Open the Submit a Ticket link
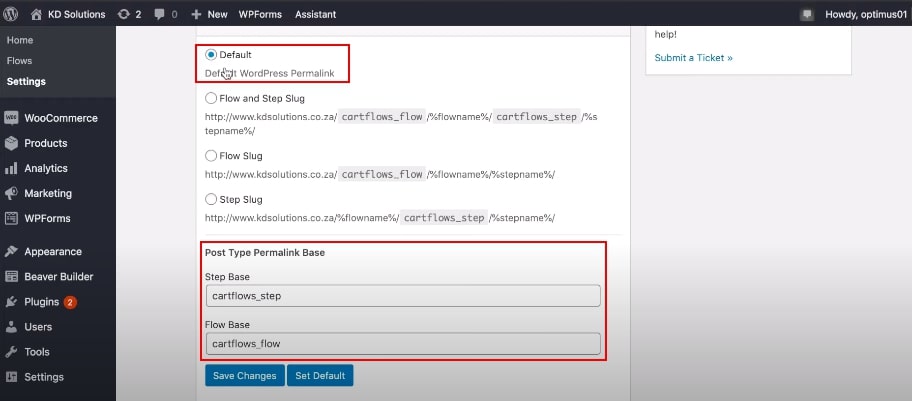Screen dimensions: 912x401 pyautogui.click(x=693, y=58)
